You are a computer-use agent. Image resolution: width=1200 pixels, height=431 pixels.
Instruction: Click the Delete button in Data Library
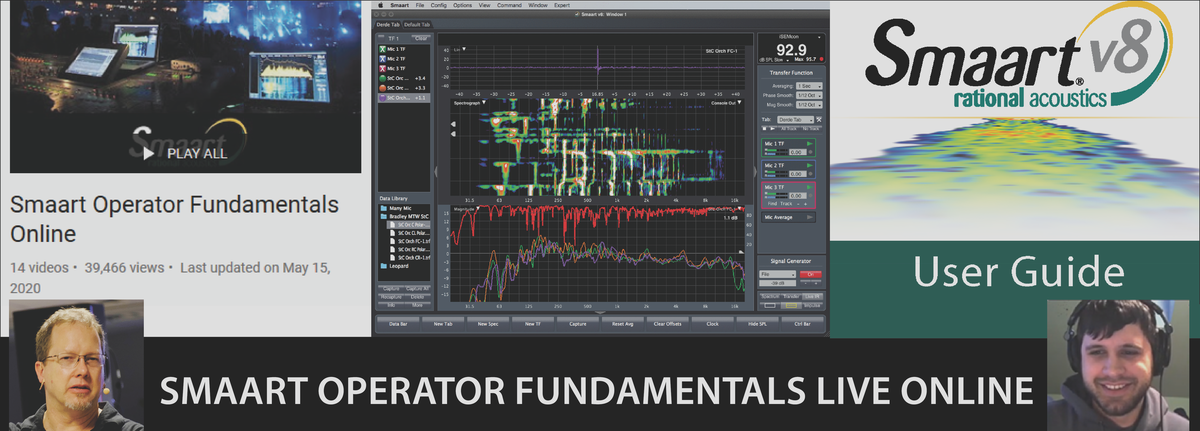point(418,297)
